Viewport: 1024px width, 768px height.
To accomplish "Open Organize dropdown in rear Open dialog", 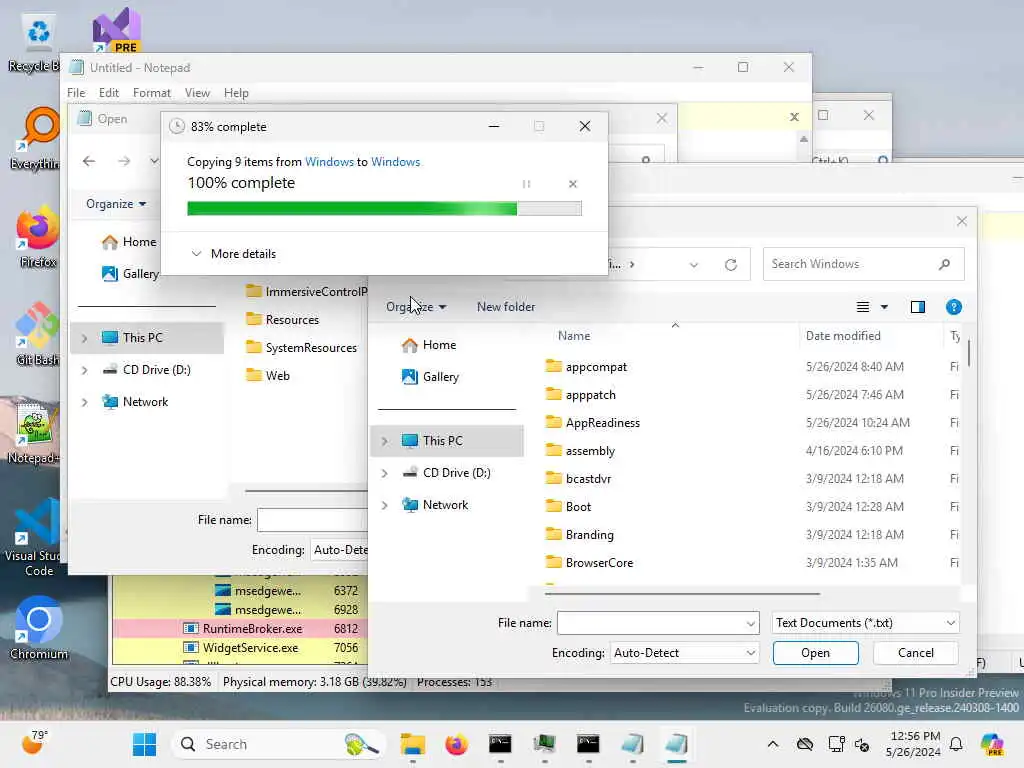I will pos(116,204).
